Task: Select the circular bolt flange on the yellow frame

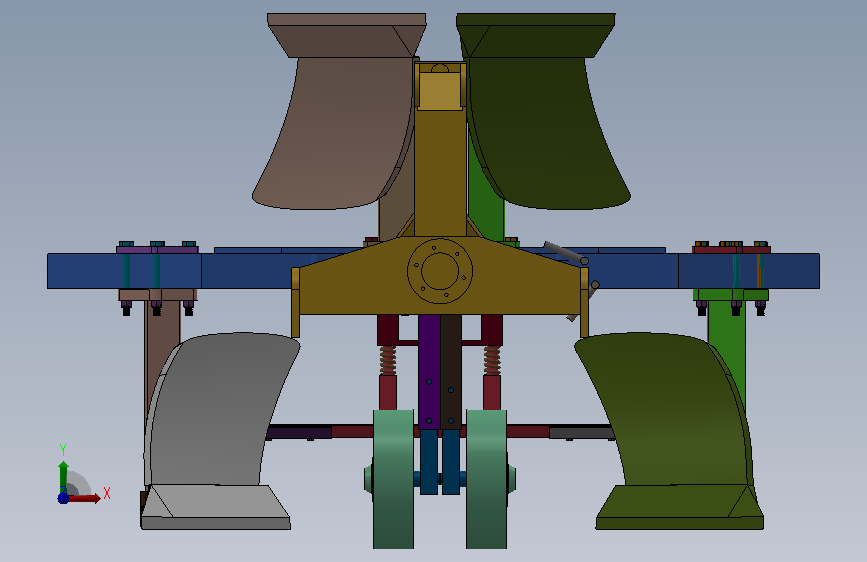Action: pyautogui.click(x=440, y=271)
